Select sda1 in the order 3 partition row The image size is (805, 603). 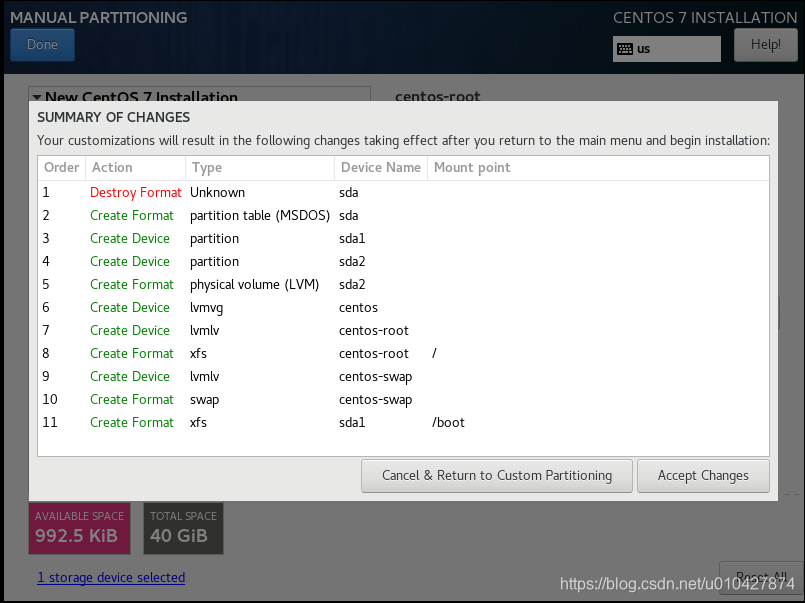(x=352, y=239)
